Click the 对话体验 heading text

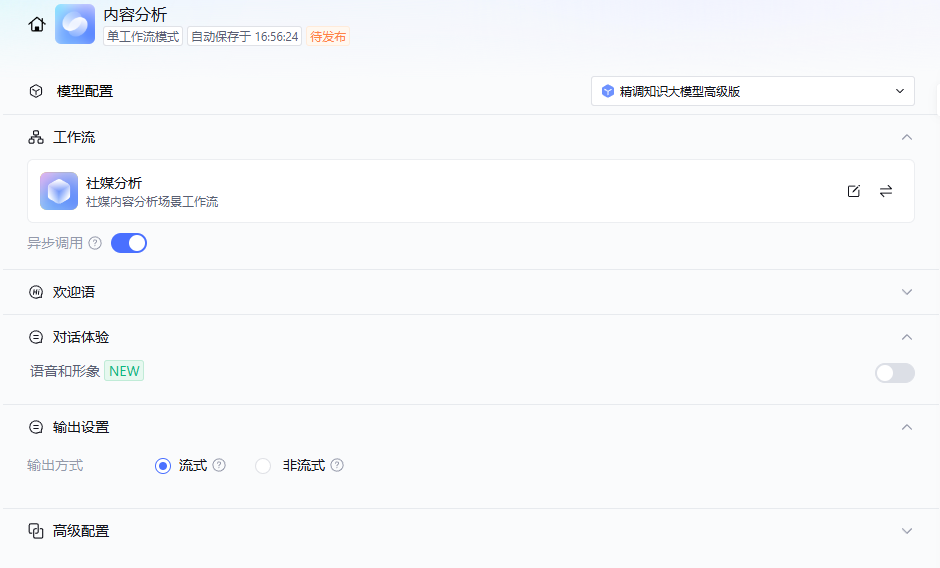81,337
